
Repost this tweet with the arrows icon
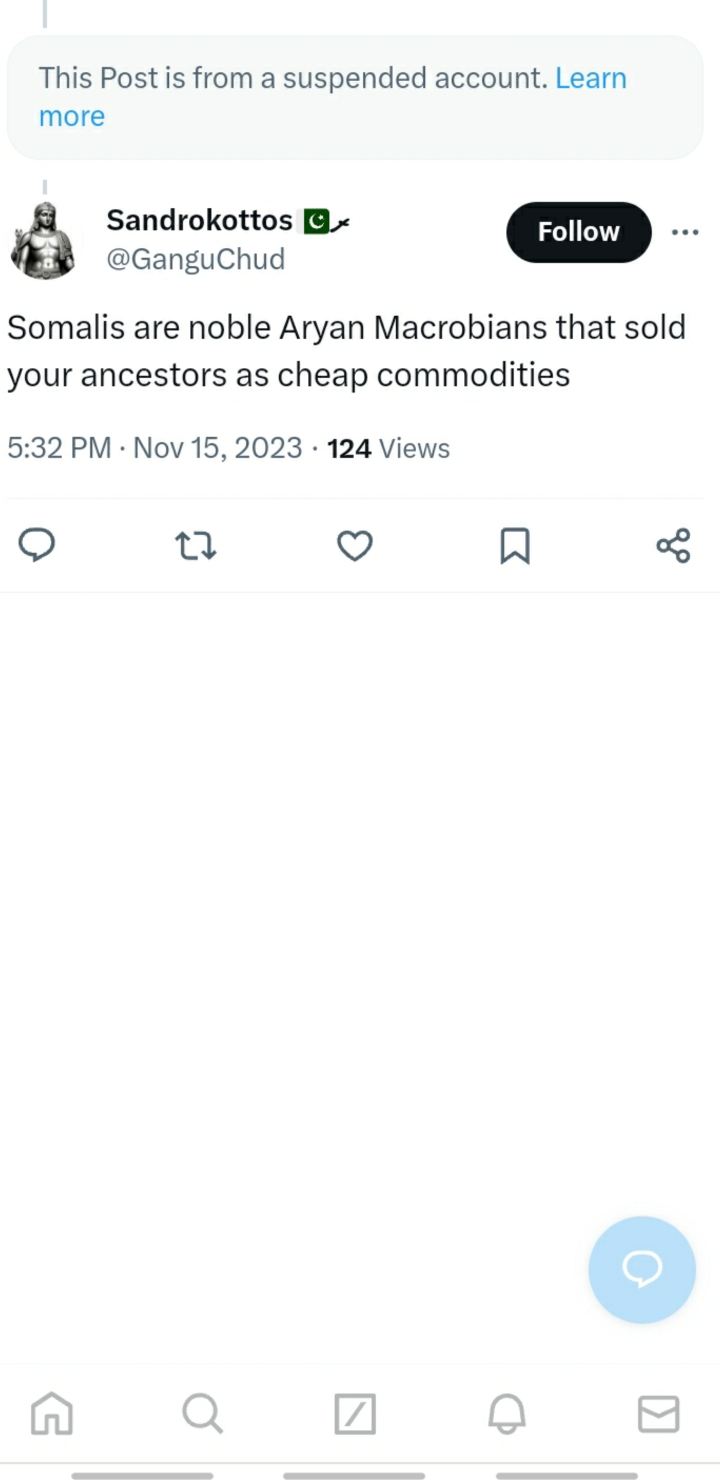tap(196, 546)
